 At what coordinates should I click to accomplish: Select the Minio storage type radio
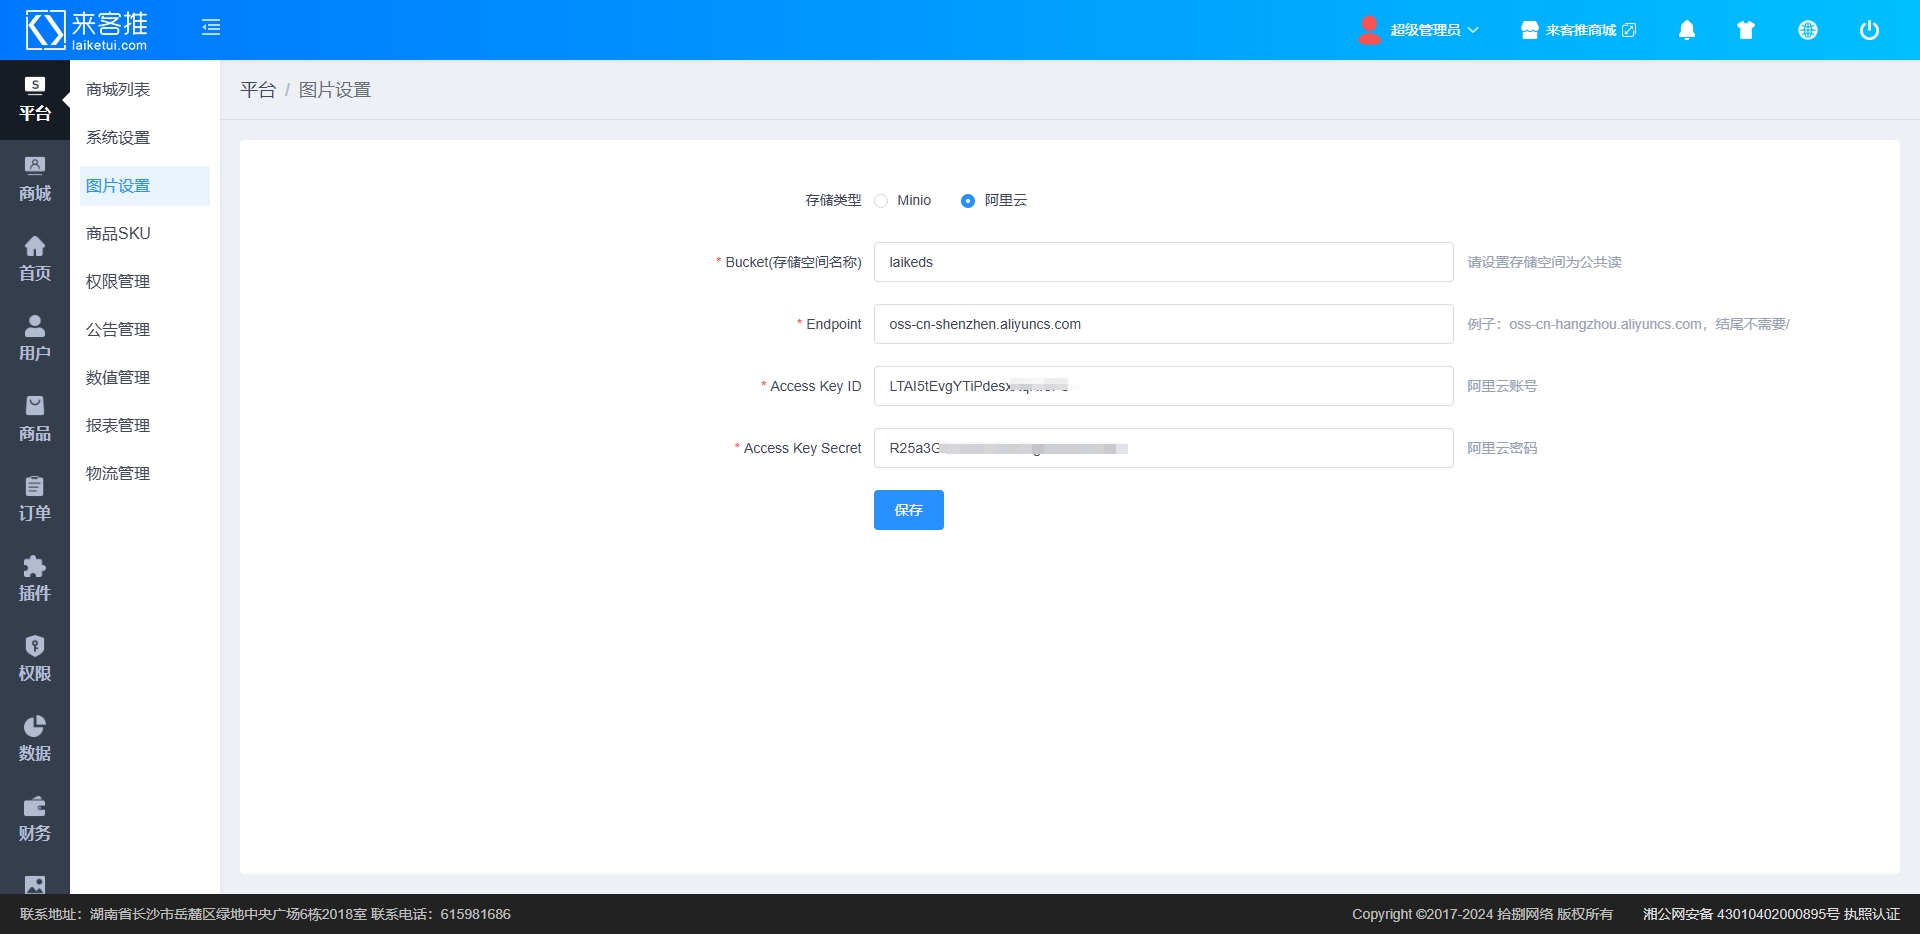(881, 201)
